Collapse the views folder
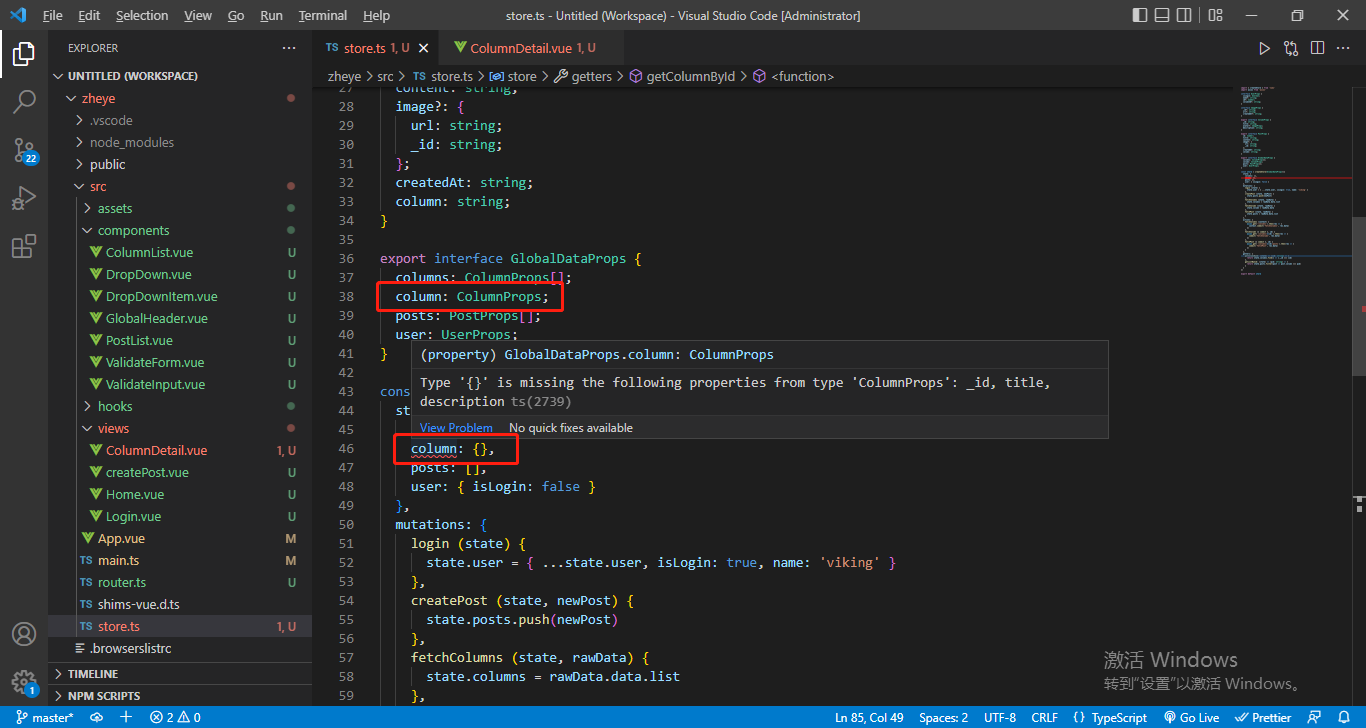 (x=113, y=428)
